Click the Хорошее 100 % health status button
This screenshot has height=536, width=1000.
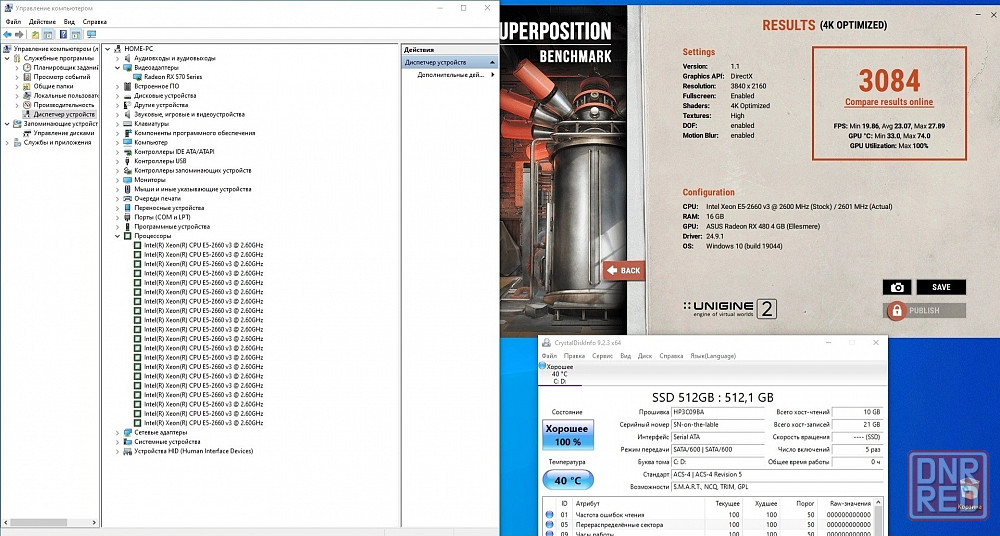point(568,435)
